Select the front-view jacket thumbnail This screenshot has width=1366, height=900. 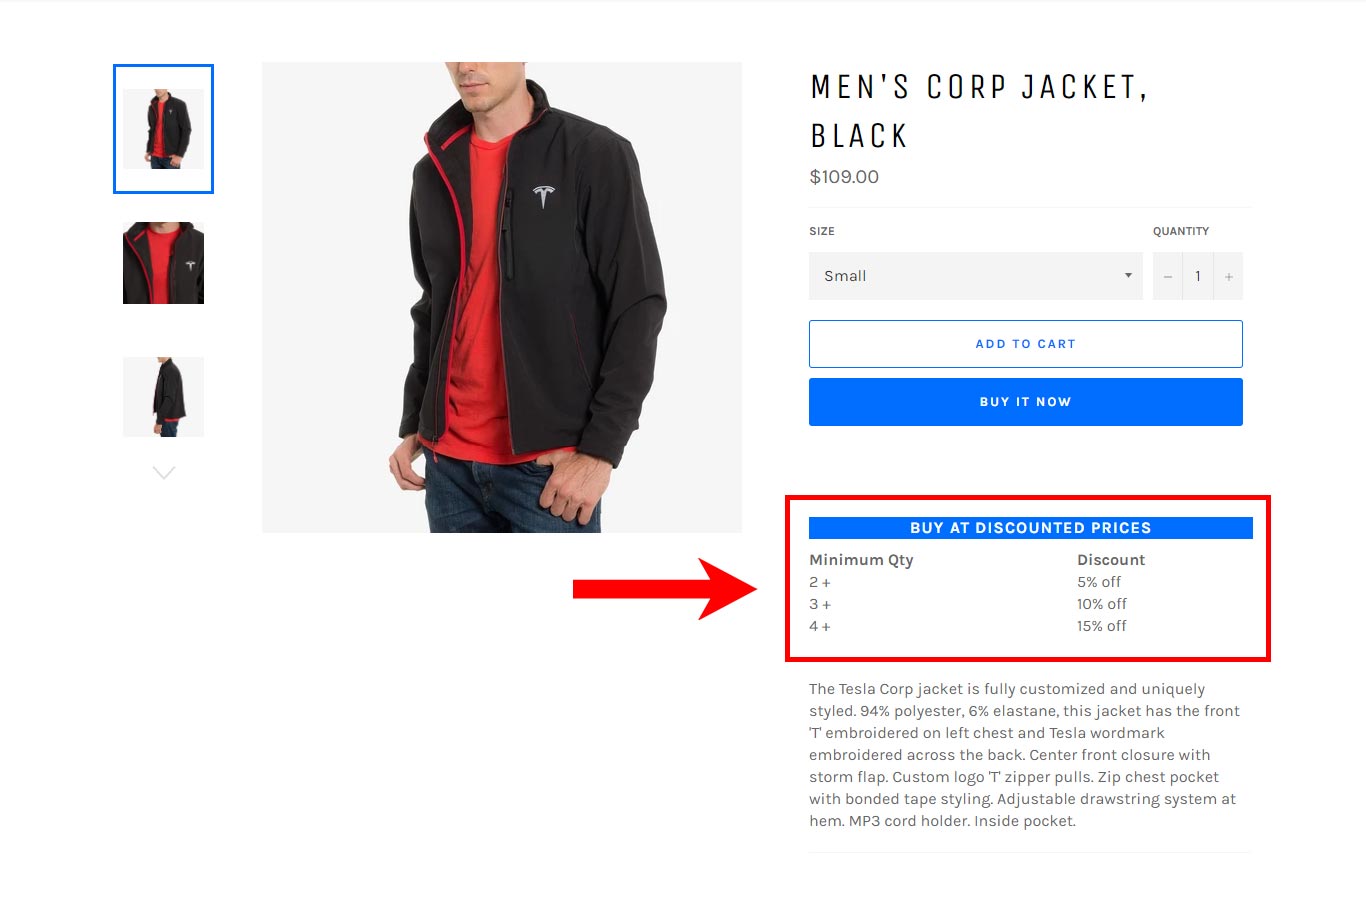coord(163,129)
